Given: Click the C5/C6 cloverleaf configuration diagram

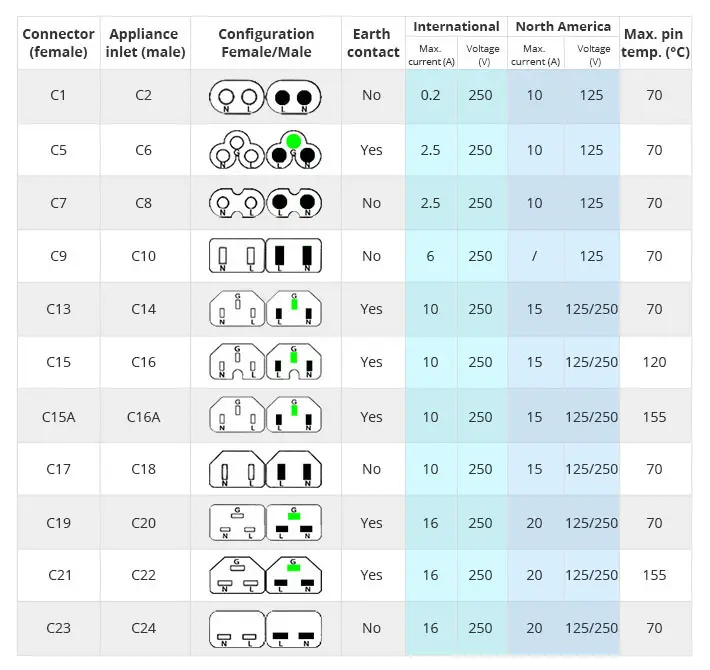Looking at the screenshot, I should pyautogui.click(x=265, y=150).
